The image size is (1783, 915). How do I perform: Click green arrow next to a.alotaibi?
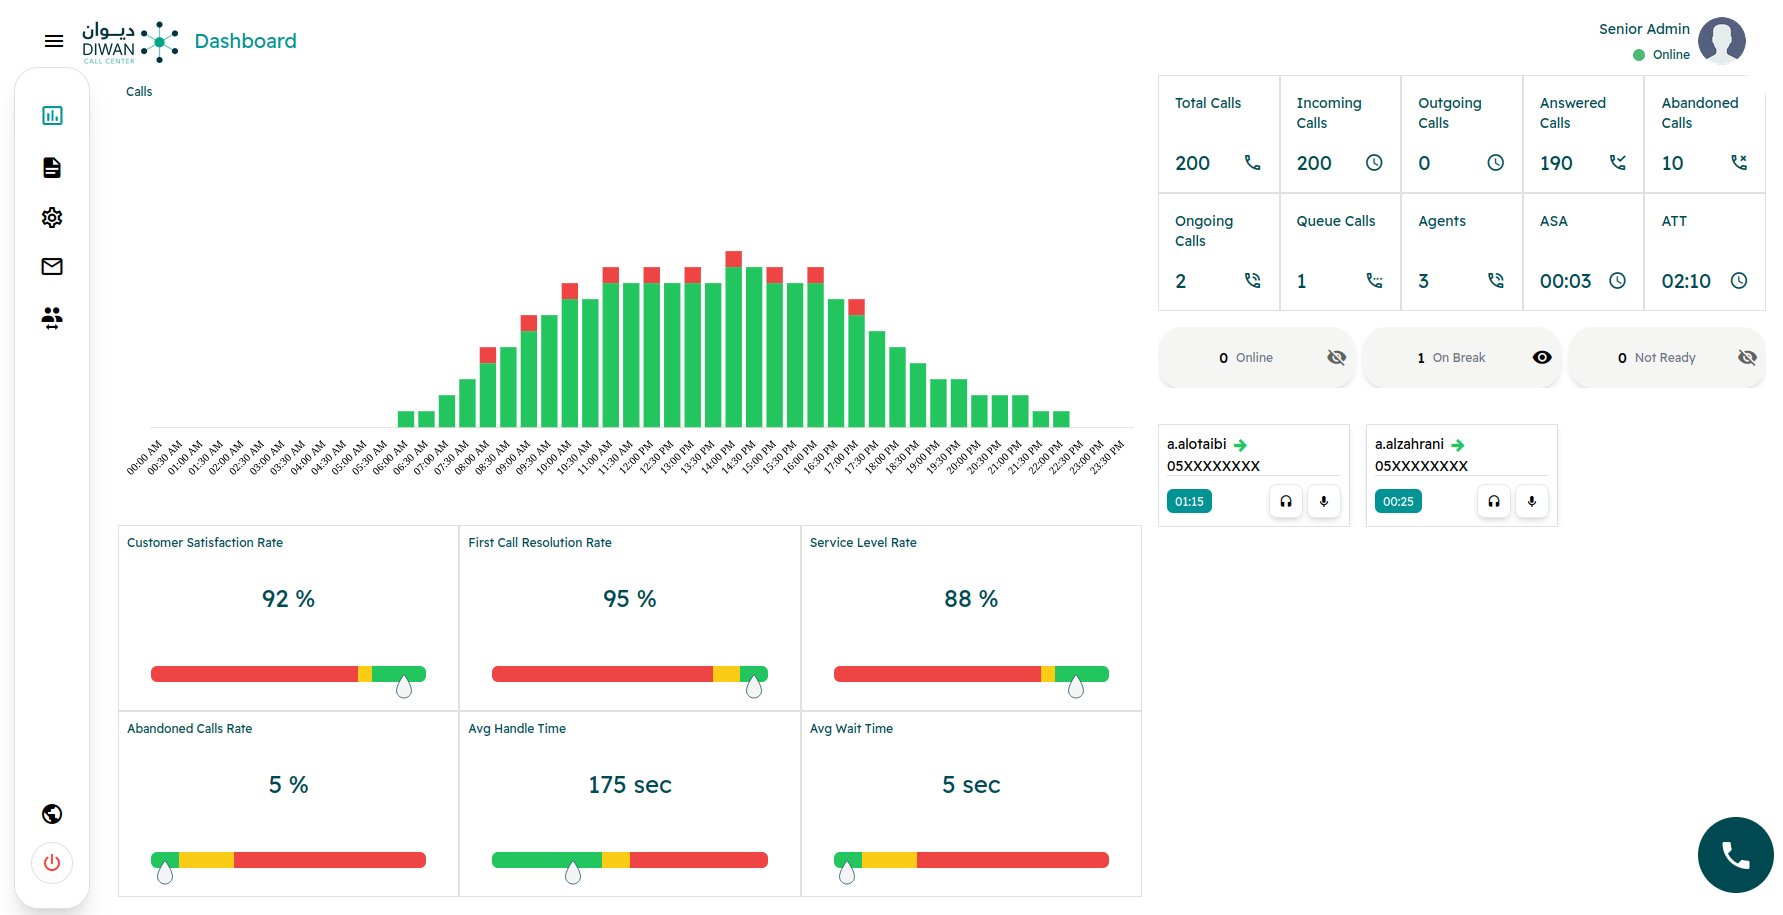click(x=1240, y=445)
